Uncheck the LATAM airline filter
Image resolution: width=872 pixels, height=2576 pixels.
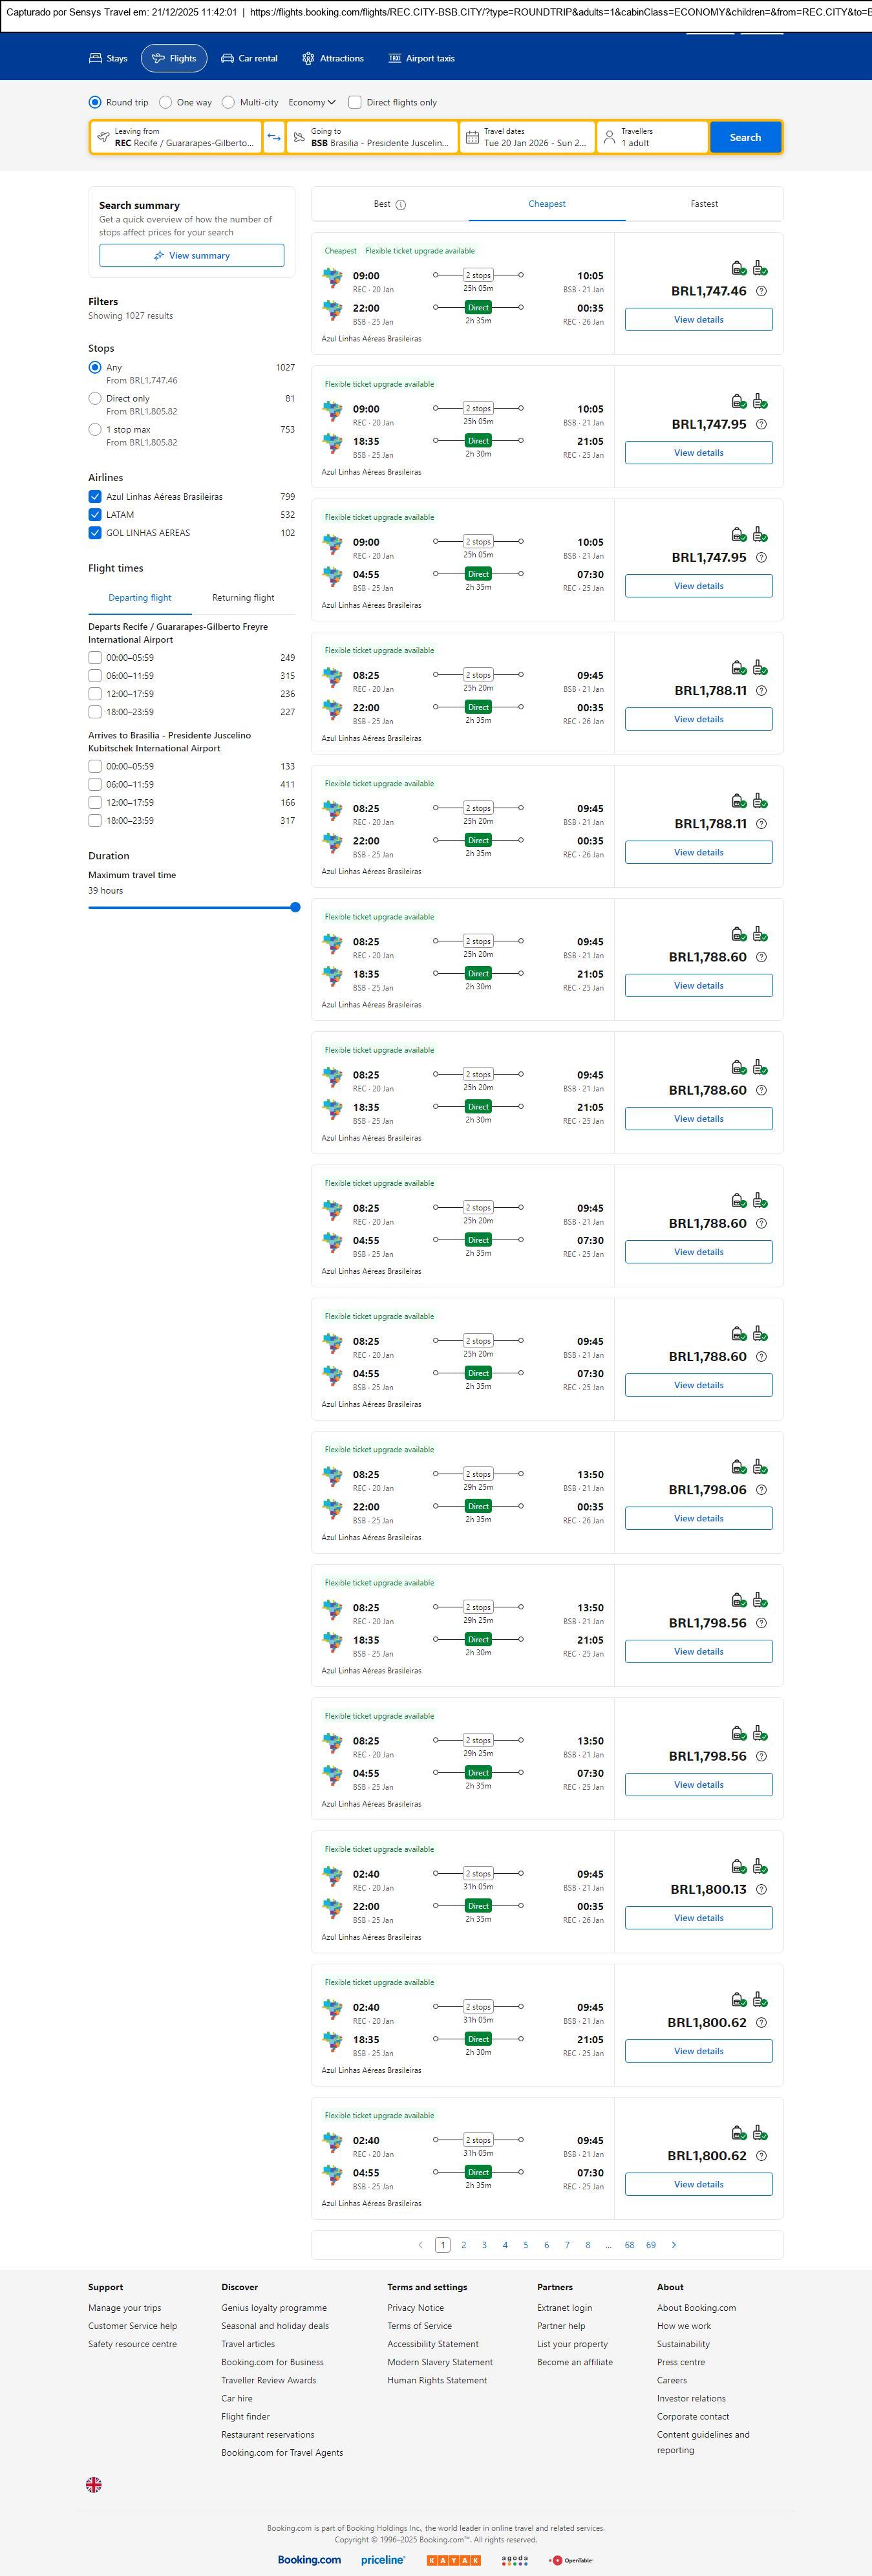95,515
